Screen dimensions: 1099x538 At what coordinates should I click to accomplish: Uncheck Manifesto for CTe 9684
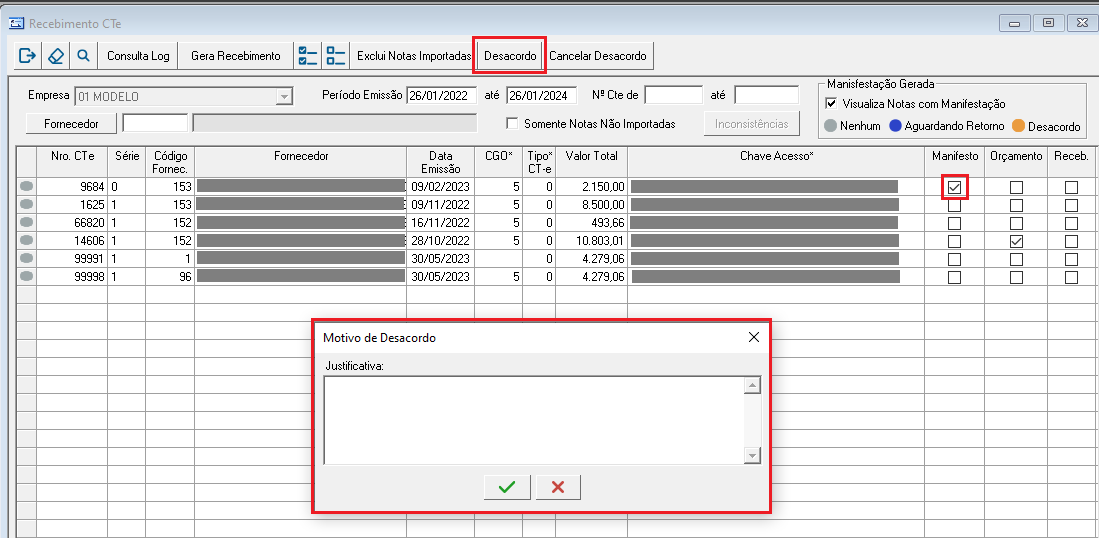point(955,188)
